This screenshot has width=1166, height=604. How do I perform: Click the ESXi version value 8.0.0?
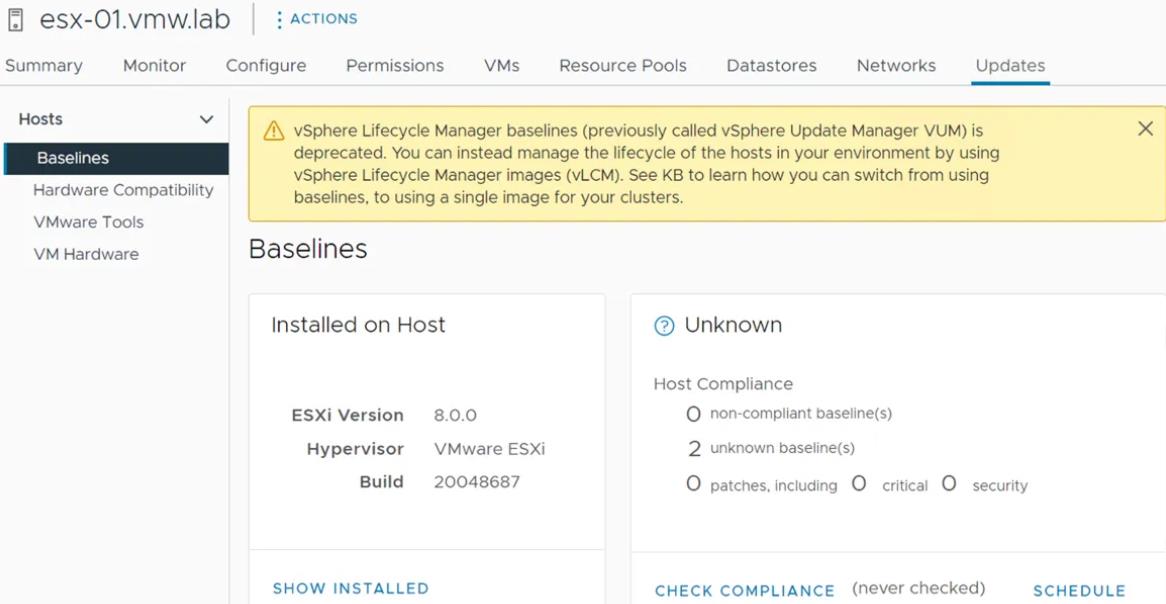(x=455, y=416)
